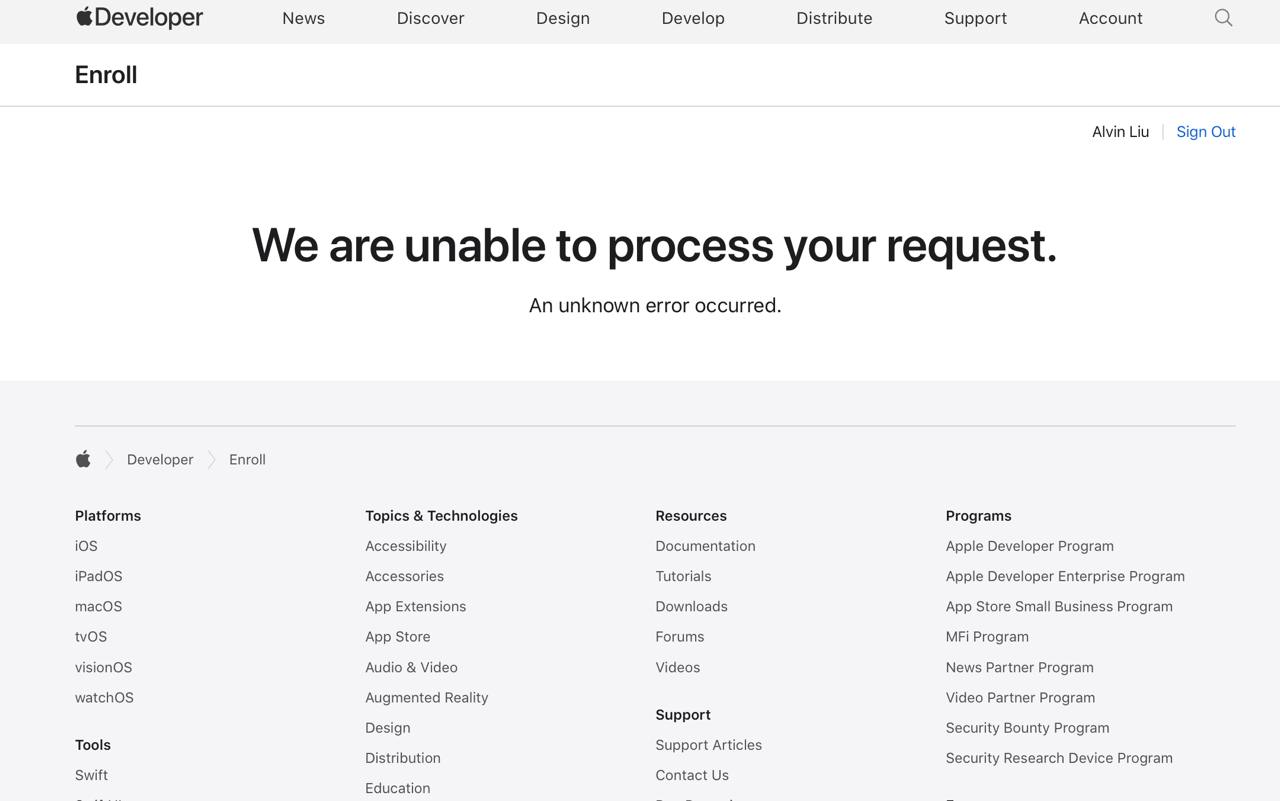Open the search magnifier icon

click(1223, 18)
